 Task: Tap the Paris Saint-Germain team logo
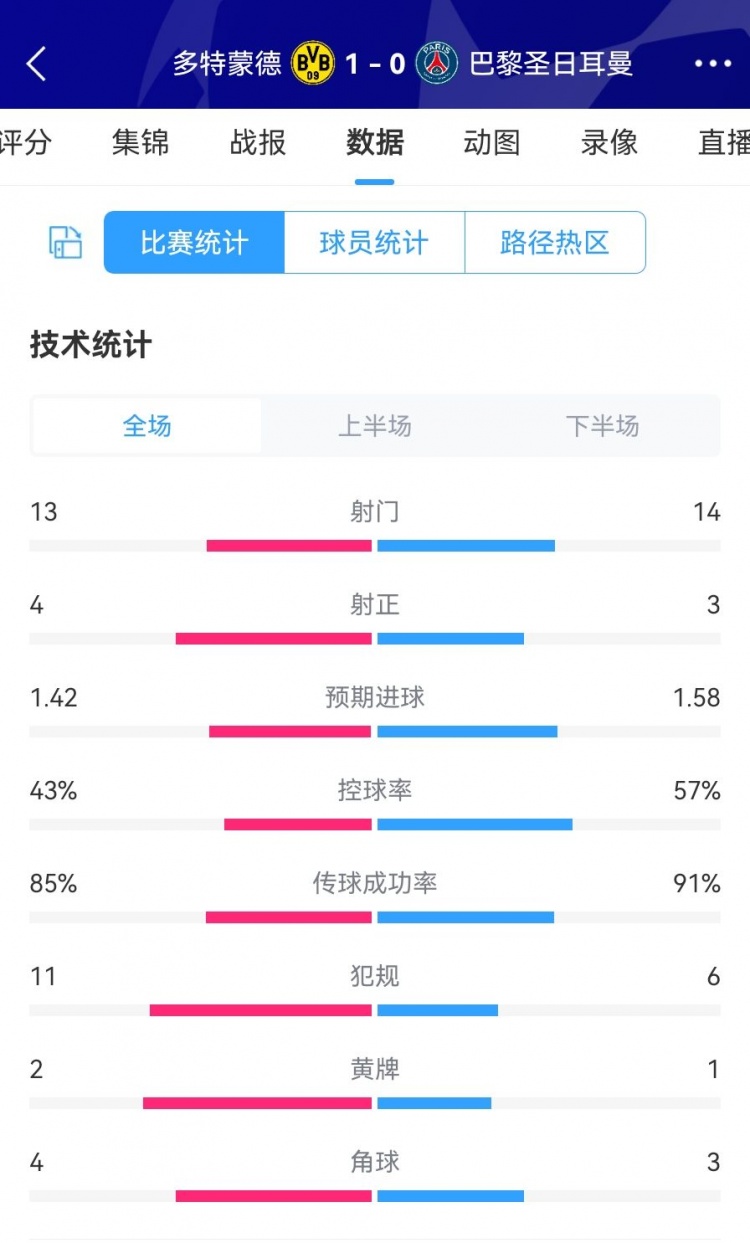point(437,63)
